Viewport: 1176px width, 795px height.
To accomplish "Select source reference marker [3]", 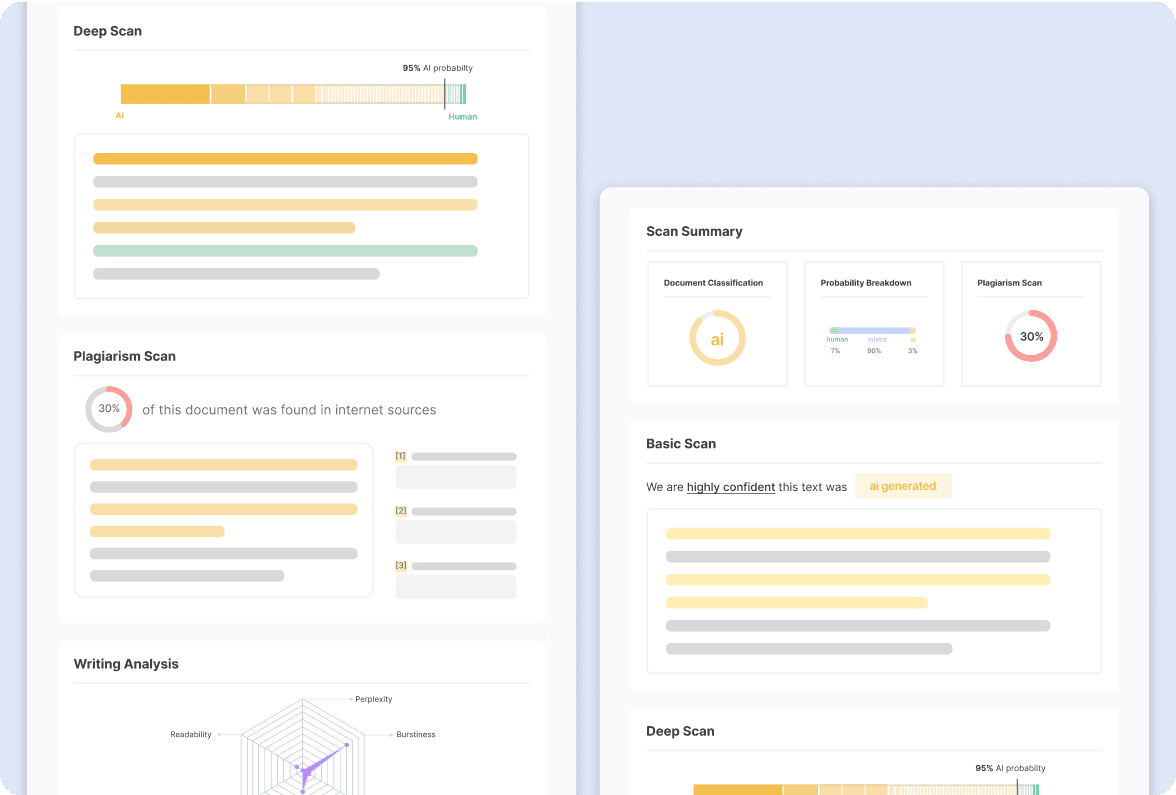I will [400, 566].
